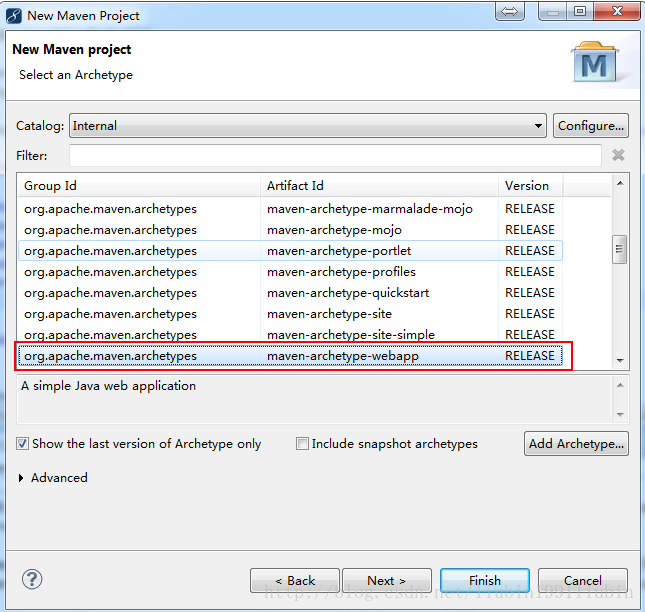645x612 pixels.
Task: Cancel the New Maven Project dialog
Action: [x=583, y=580]
